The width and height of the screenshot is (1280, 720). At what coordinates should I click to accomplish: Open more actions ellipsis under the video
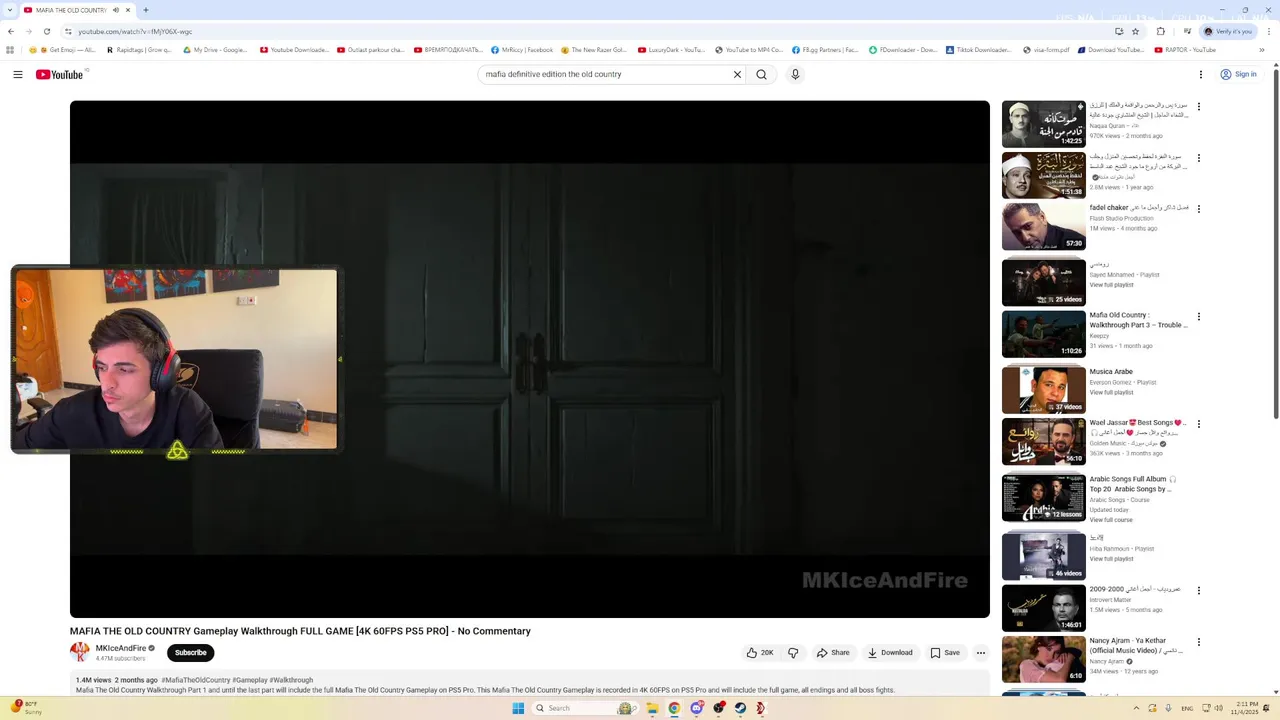[981, 653]
